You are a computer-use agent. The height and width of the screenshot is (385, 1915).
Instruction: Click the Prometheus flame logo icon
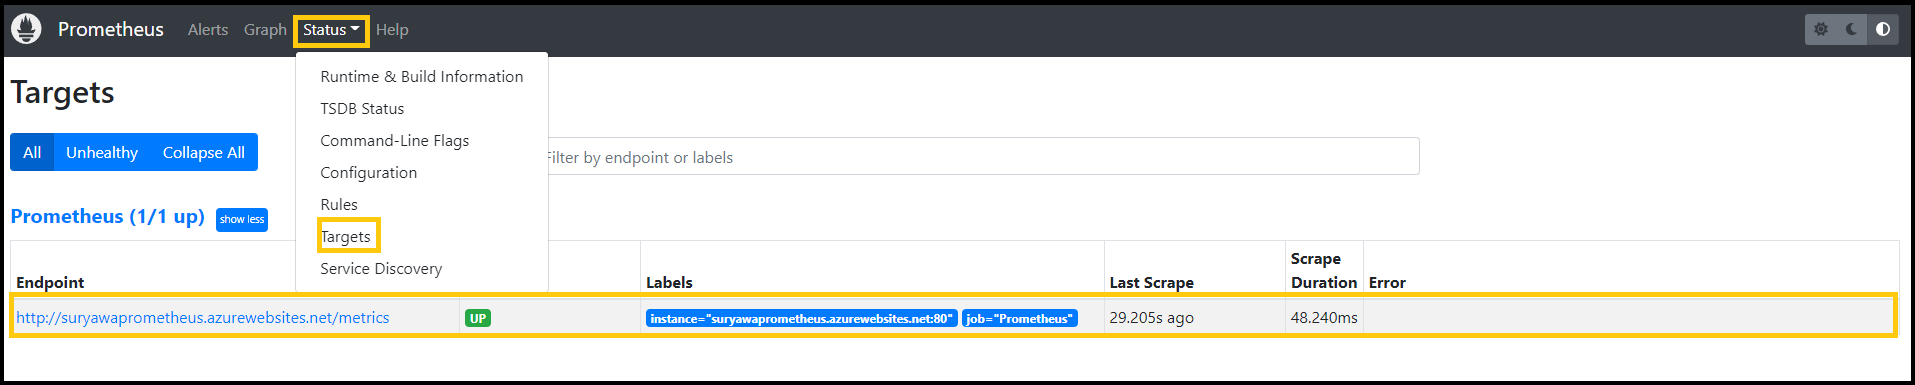[26, 29]
